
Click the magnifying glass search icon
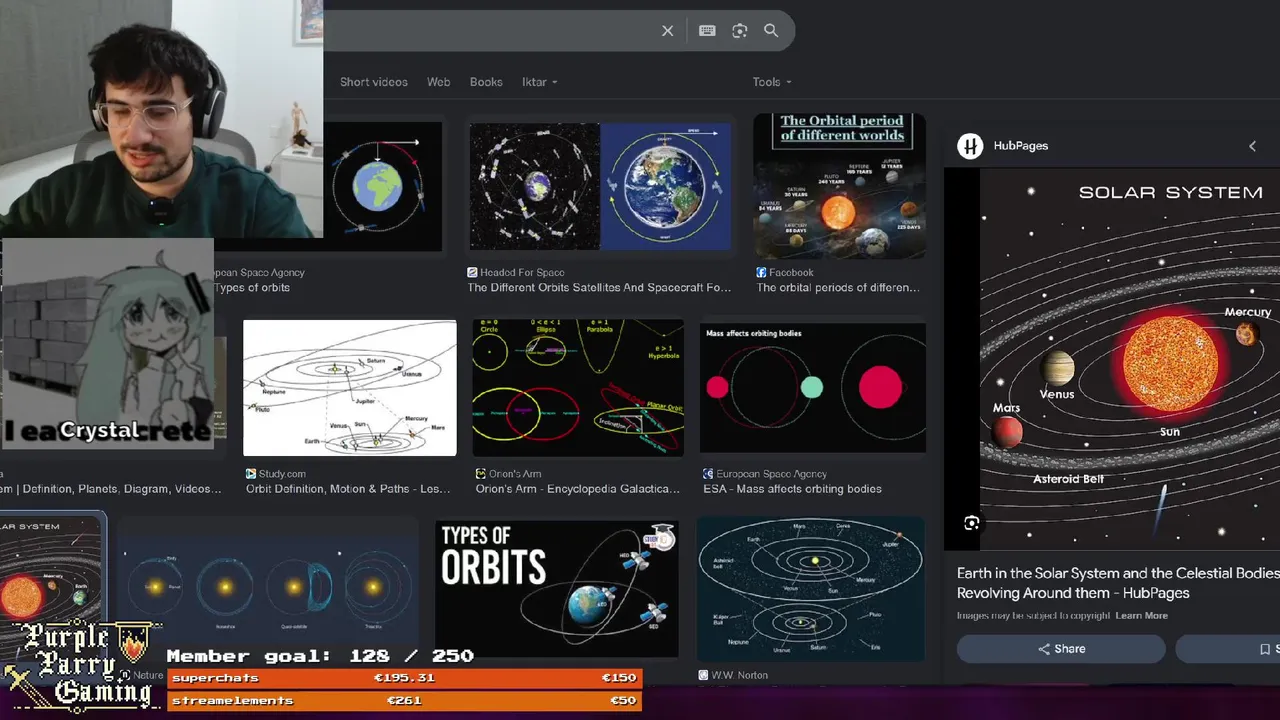771,31
